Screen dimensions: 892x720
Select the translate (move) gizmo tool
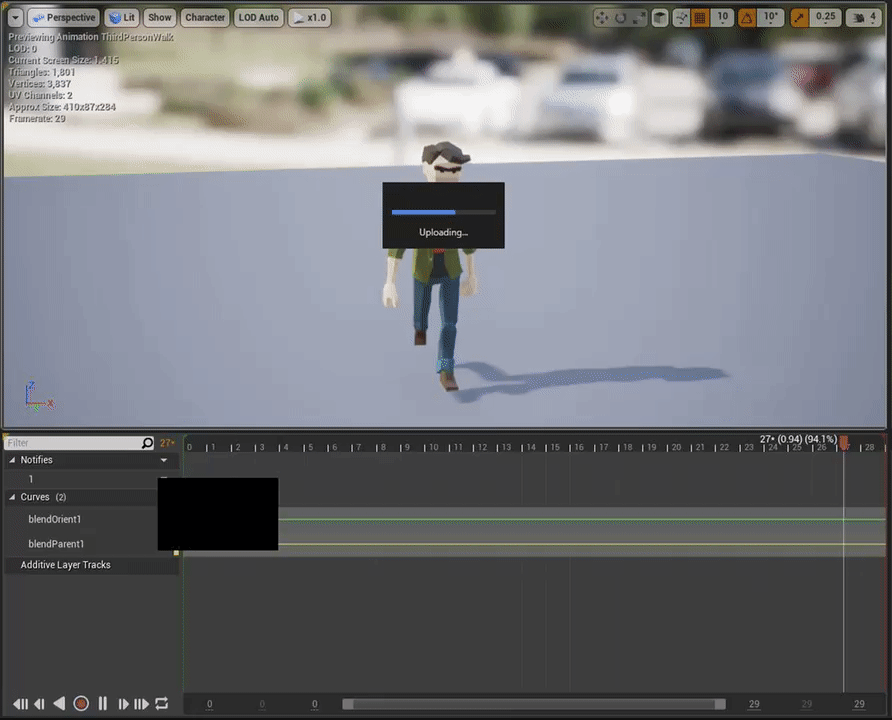coord(601,17)
